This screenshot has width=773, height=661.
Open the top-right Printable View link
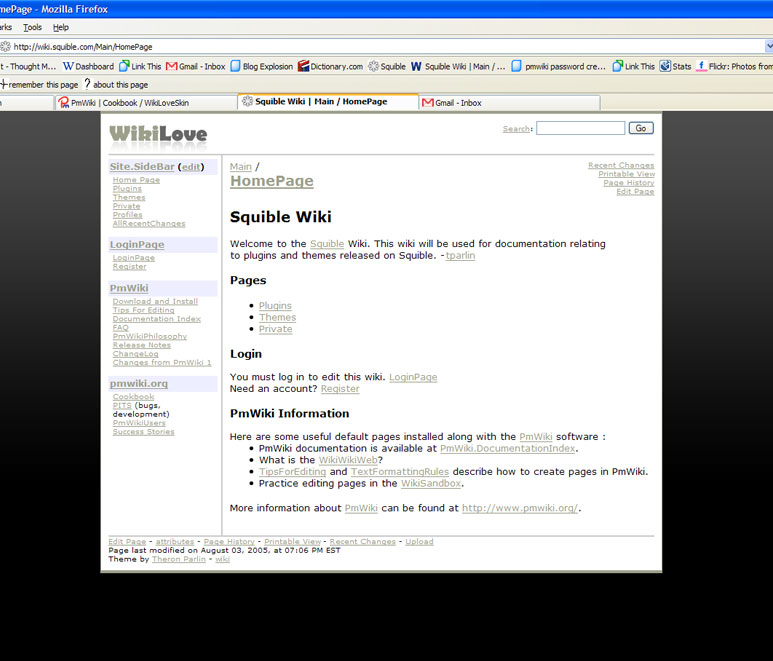pyautogui.click(x=627, y=174)
